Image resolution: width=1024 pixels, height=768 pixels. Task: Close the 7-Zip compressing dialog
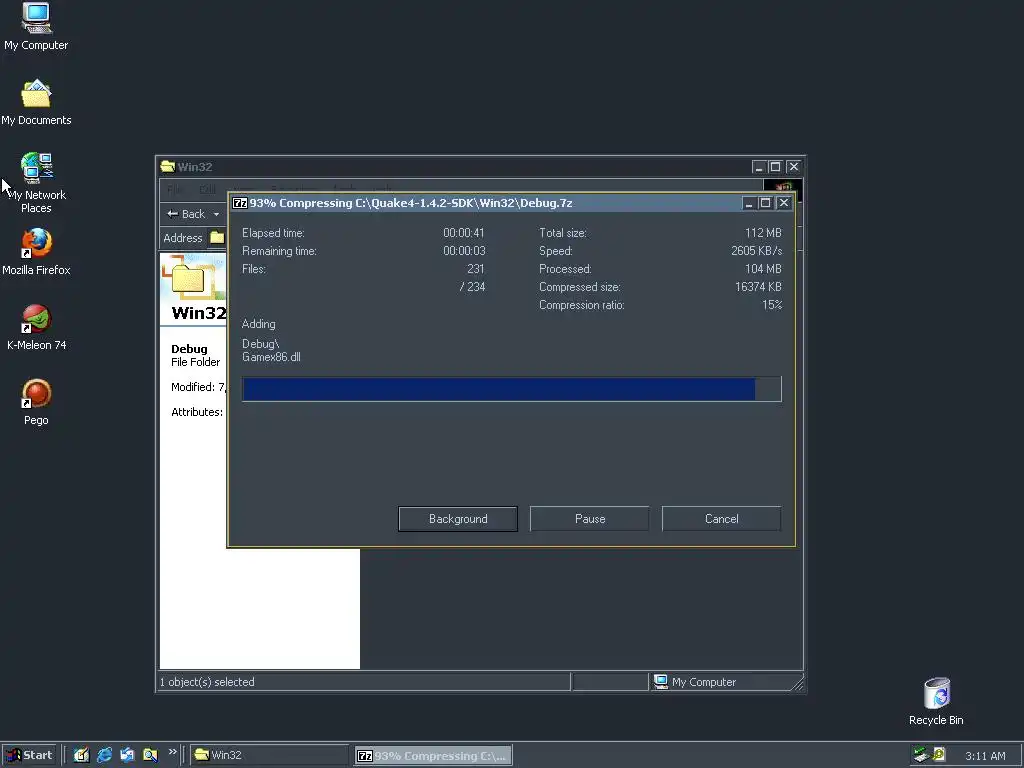[784, 203]
